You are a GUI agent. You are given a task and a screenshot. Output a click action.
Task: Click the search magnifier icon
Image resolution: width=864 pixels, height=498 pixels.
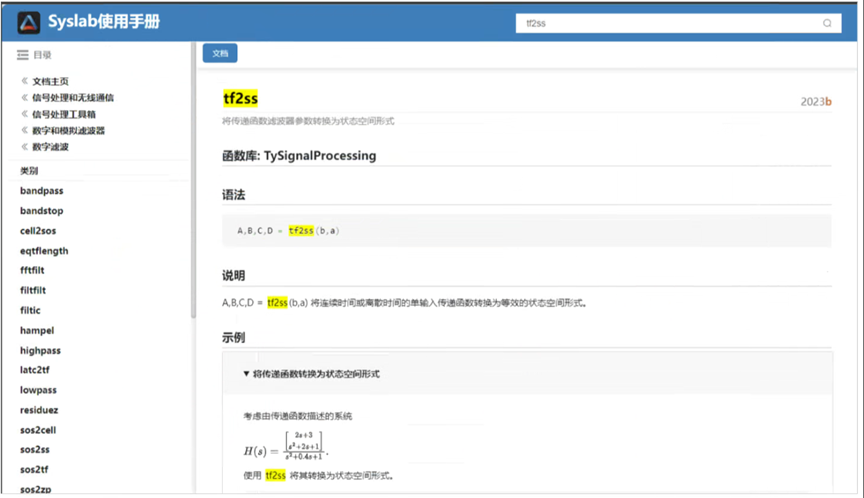click(x=827, y=23)
